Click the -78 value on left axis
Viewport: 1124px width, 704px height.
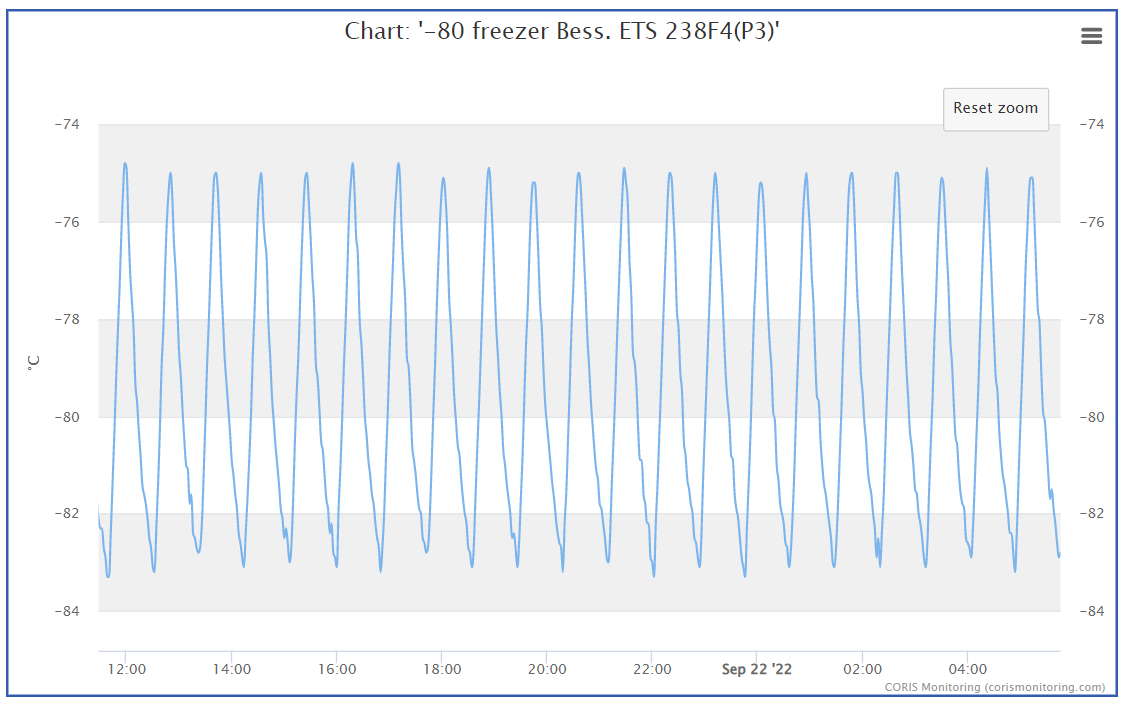[x=66, y=319]
